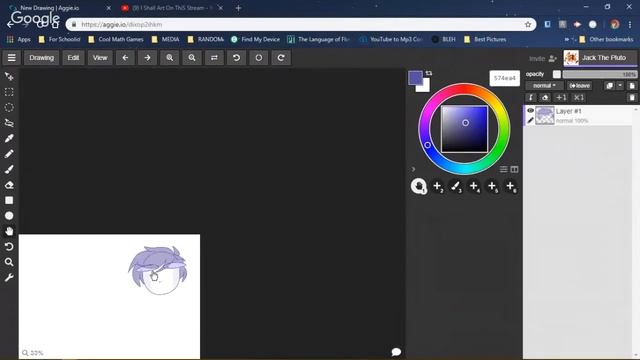Select the hand pan tool
This screenshot has height=360, width=640.
pyautogui.click(x=9, y=231)
